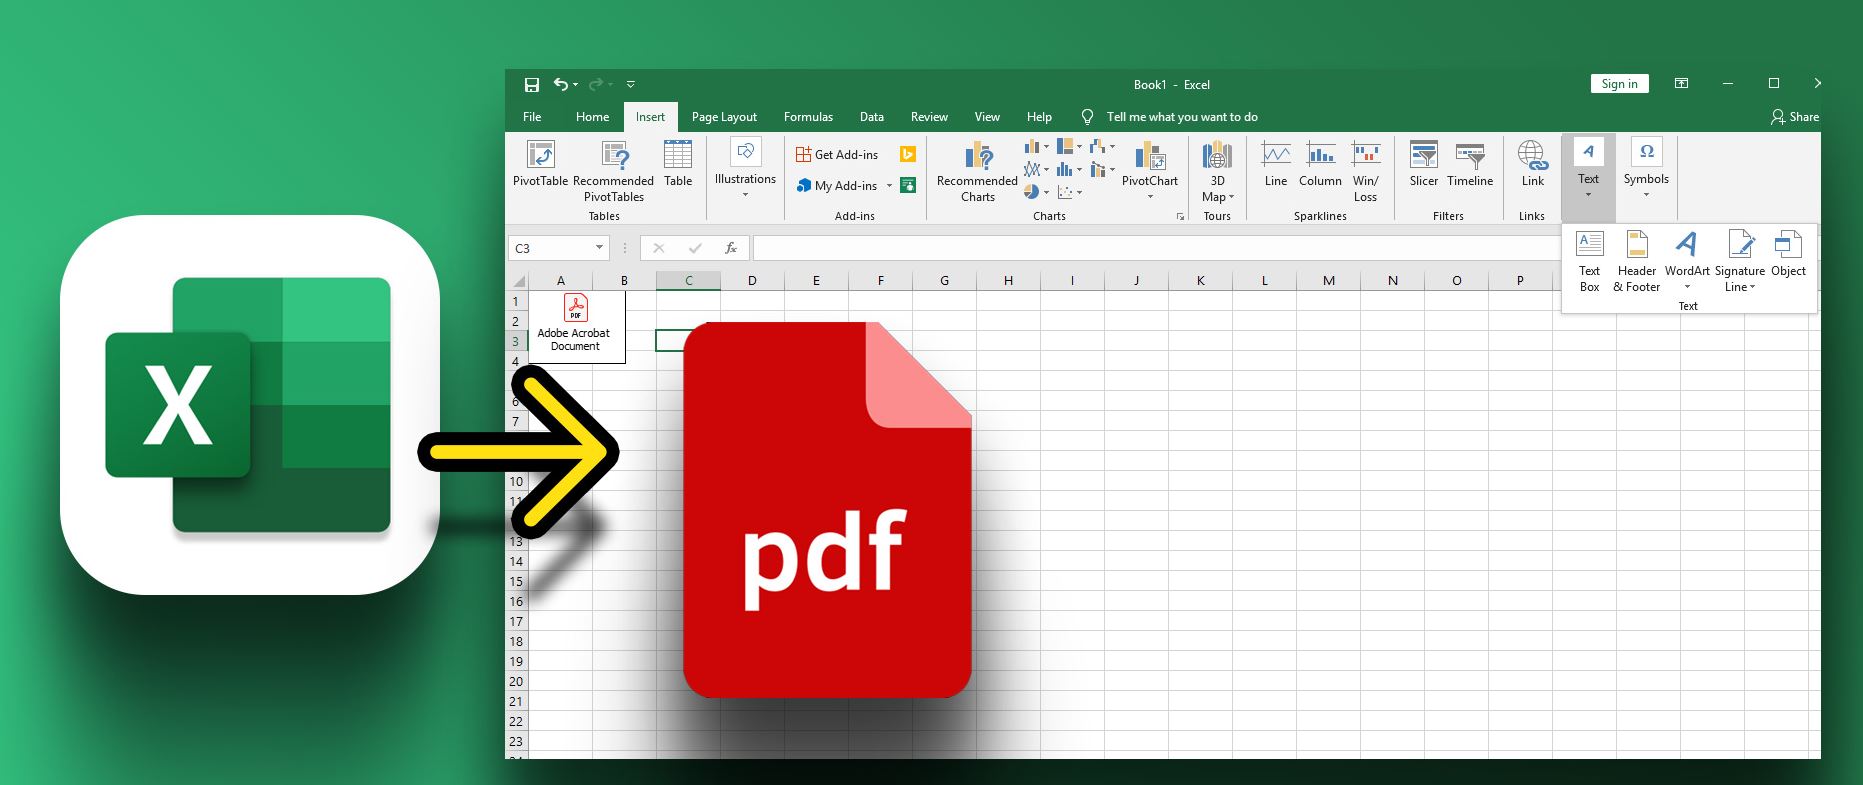Insert a Line sparkline
Screen dimensions: 1863x785
pos(1276,164)
